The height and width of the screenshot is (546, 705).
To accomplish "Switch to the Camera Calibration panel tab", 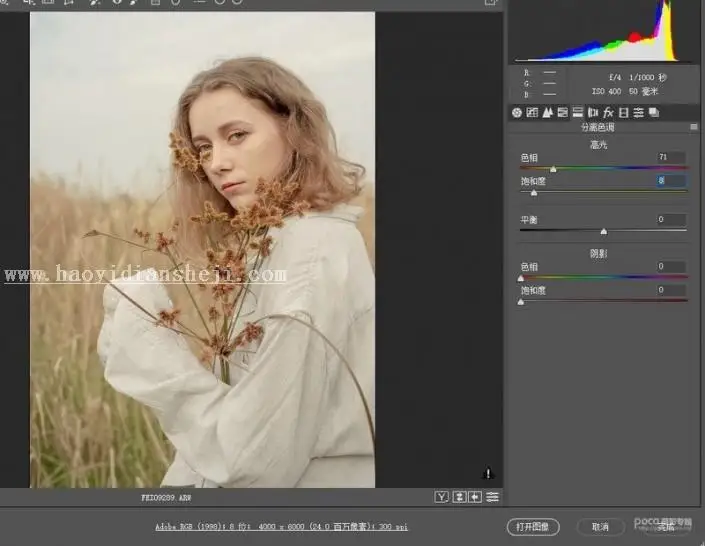I will click(624, 112).
